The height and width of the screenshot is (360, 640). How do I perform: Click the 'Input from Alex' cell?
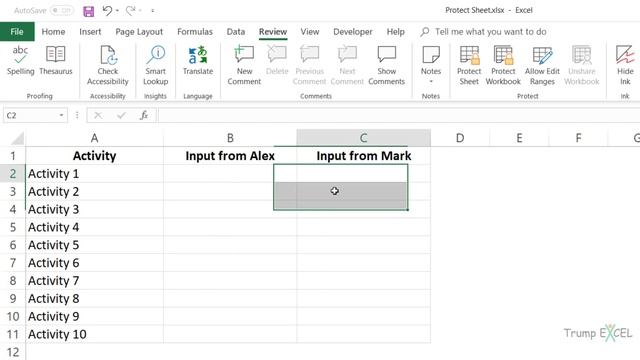point(230,156)
